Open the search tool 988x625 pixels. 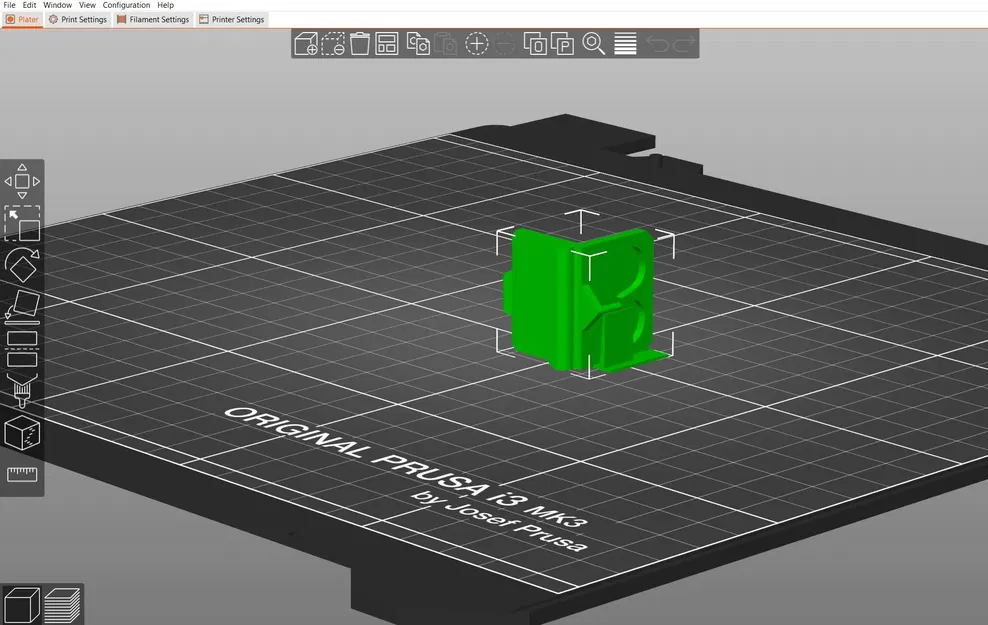(x=593, y=44)
